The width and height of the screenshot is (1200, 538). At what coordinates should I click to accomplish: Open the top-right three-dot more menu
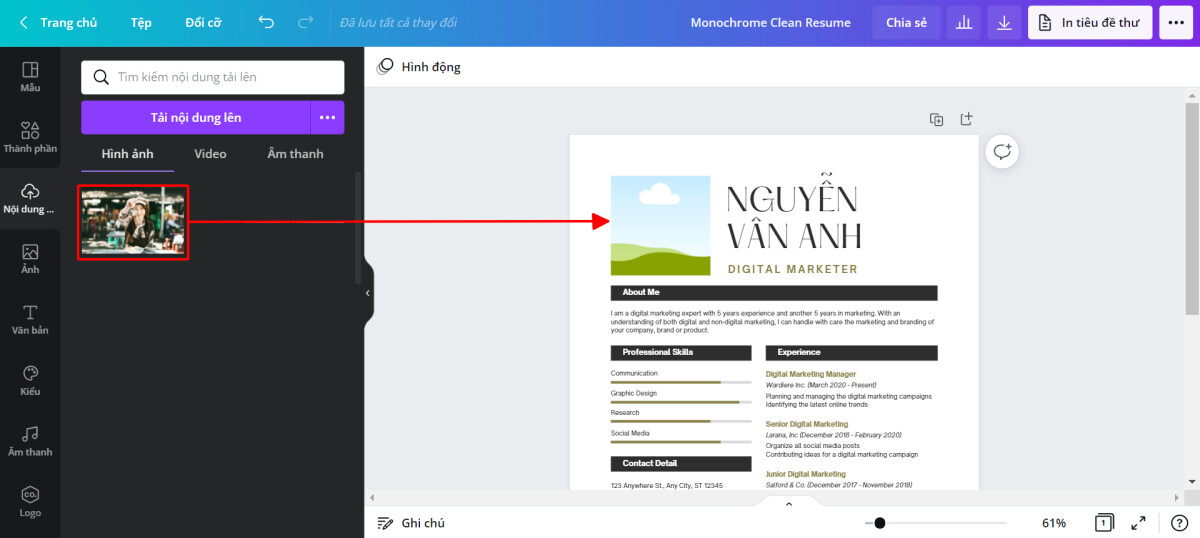pos(1176,22)
